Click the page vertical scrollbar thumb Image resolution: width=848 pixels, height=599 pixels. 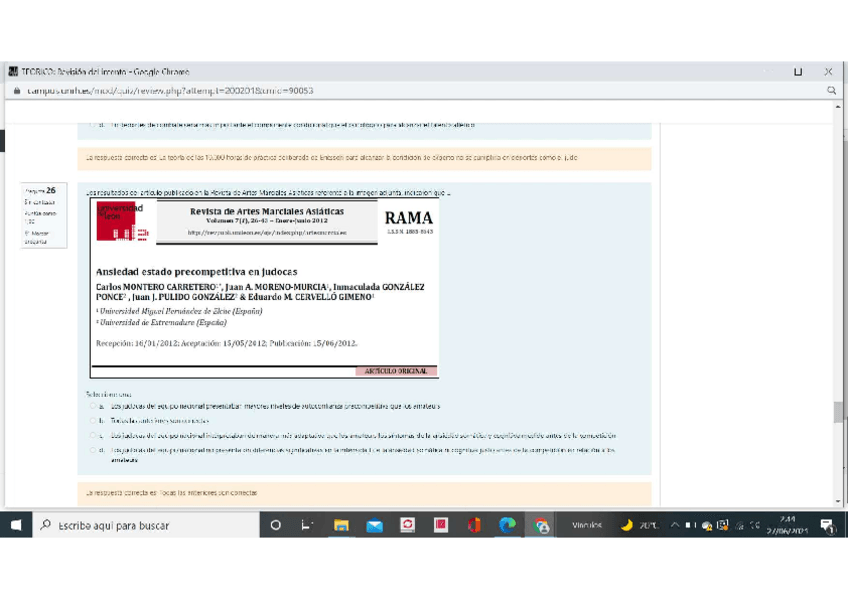click(x=838, y=412)
